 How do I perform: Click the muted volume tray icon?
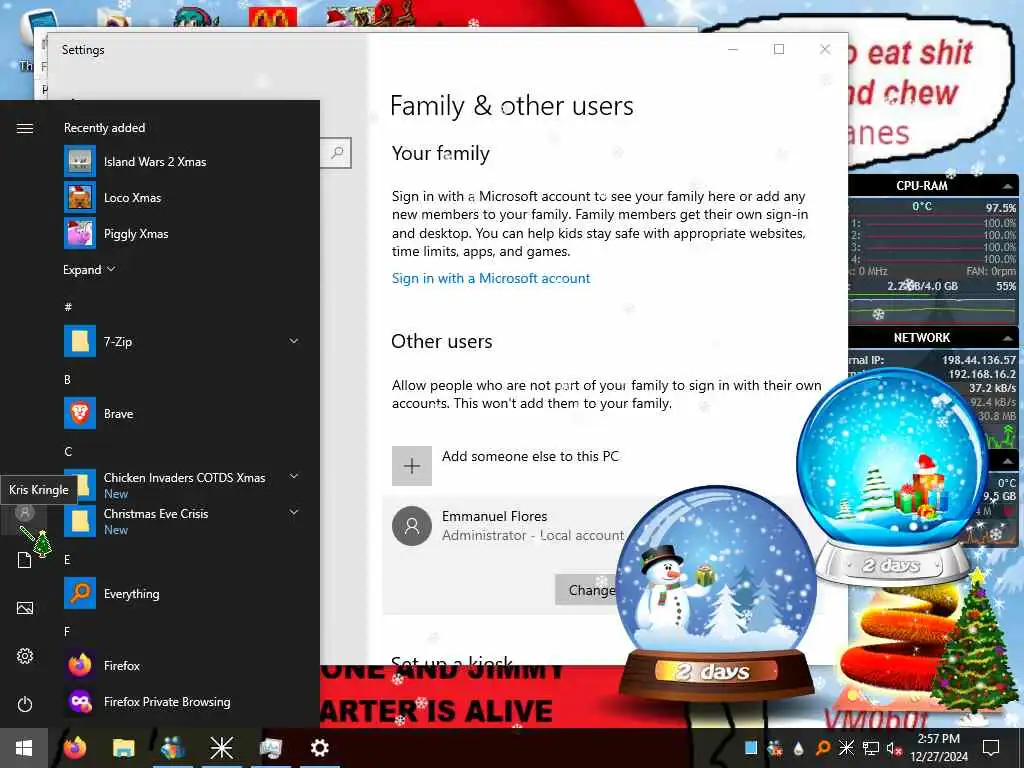tap(893, 748)
